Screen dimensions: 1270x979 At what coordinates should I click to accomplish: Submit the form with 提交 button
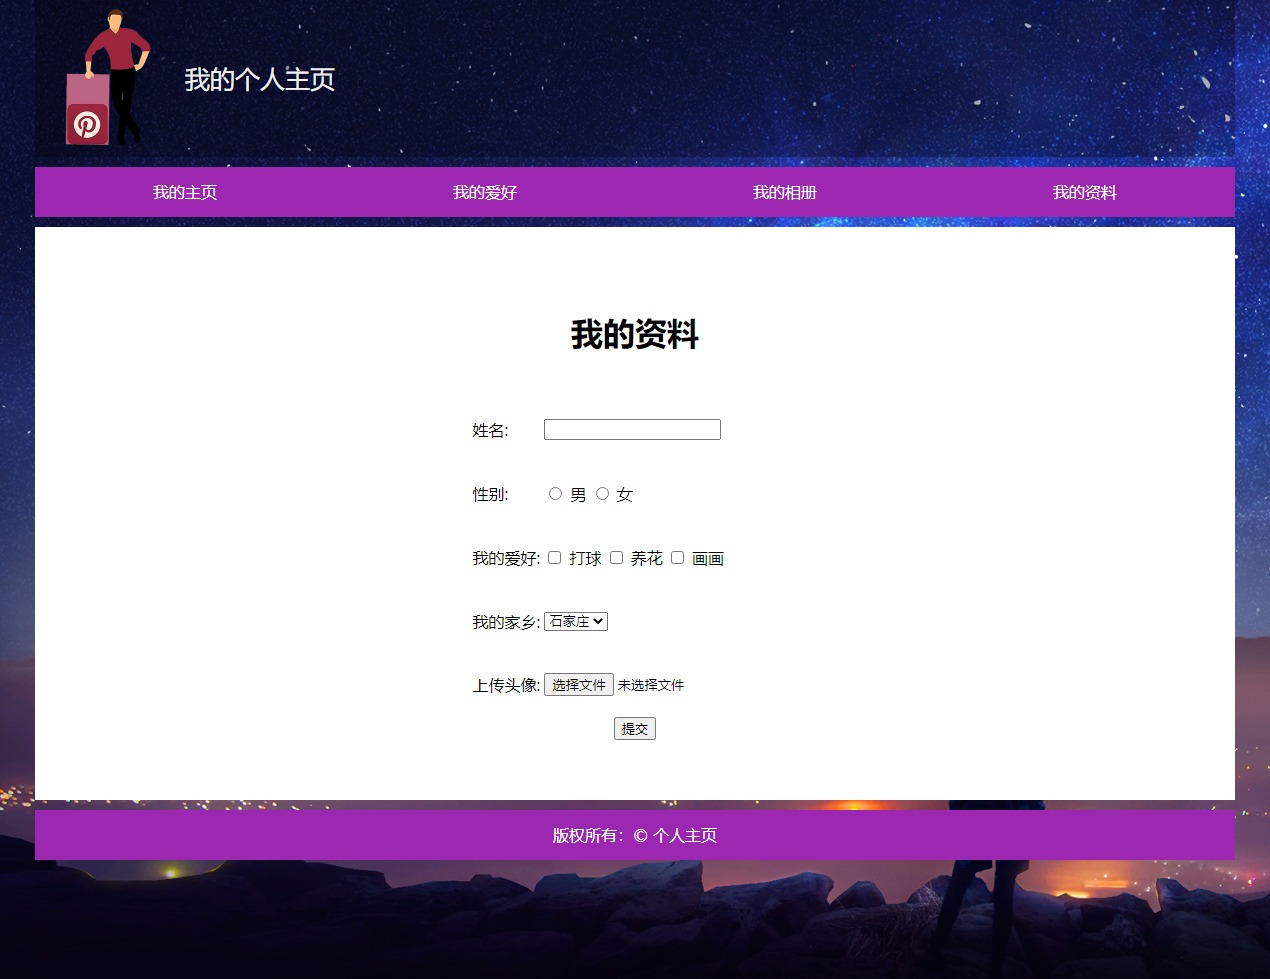point(635,729)
